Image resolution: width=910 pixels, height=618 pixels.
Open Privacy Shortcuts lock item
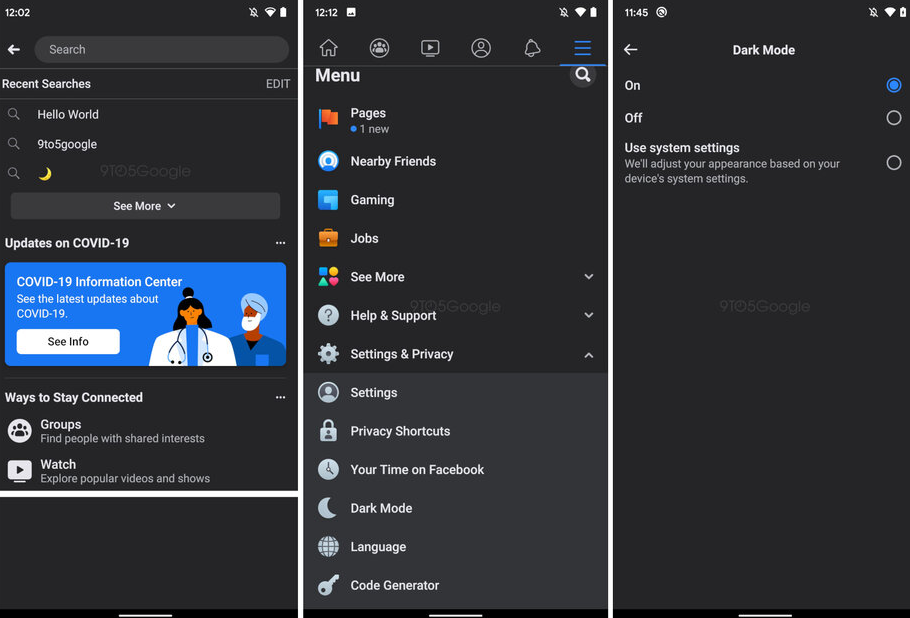pos(456,431)
